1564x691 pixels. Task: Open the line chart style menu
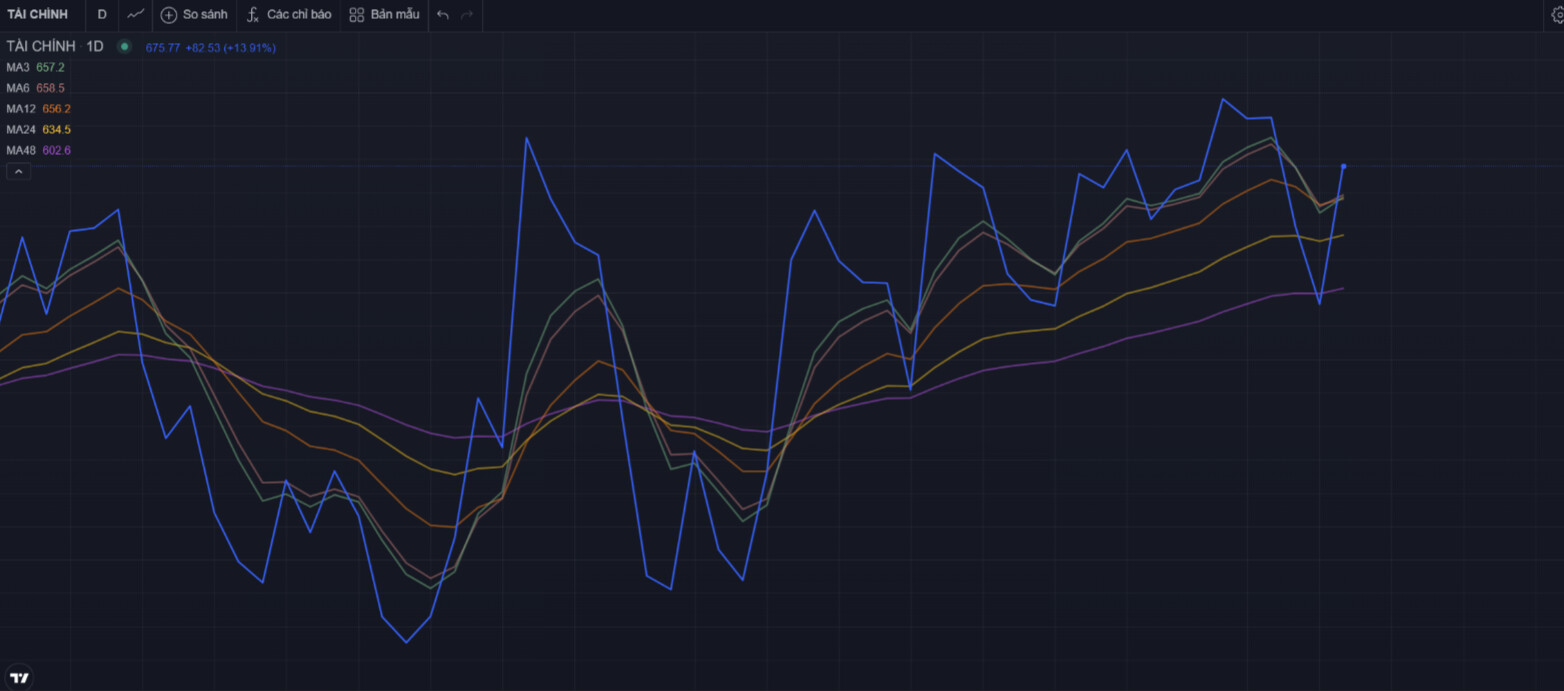pos(136,14)
